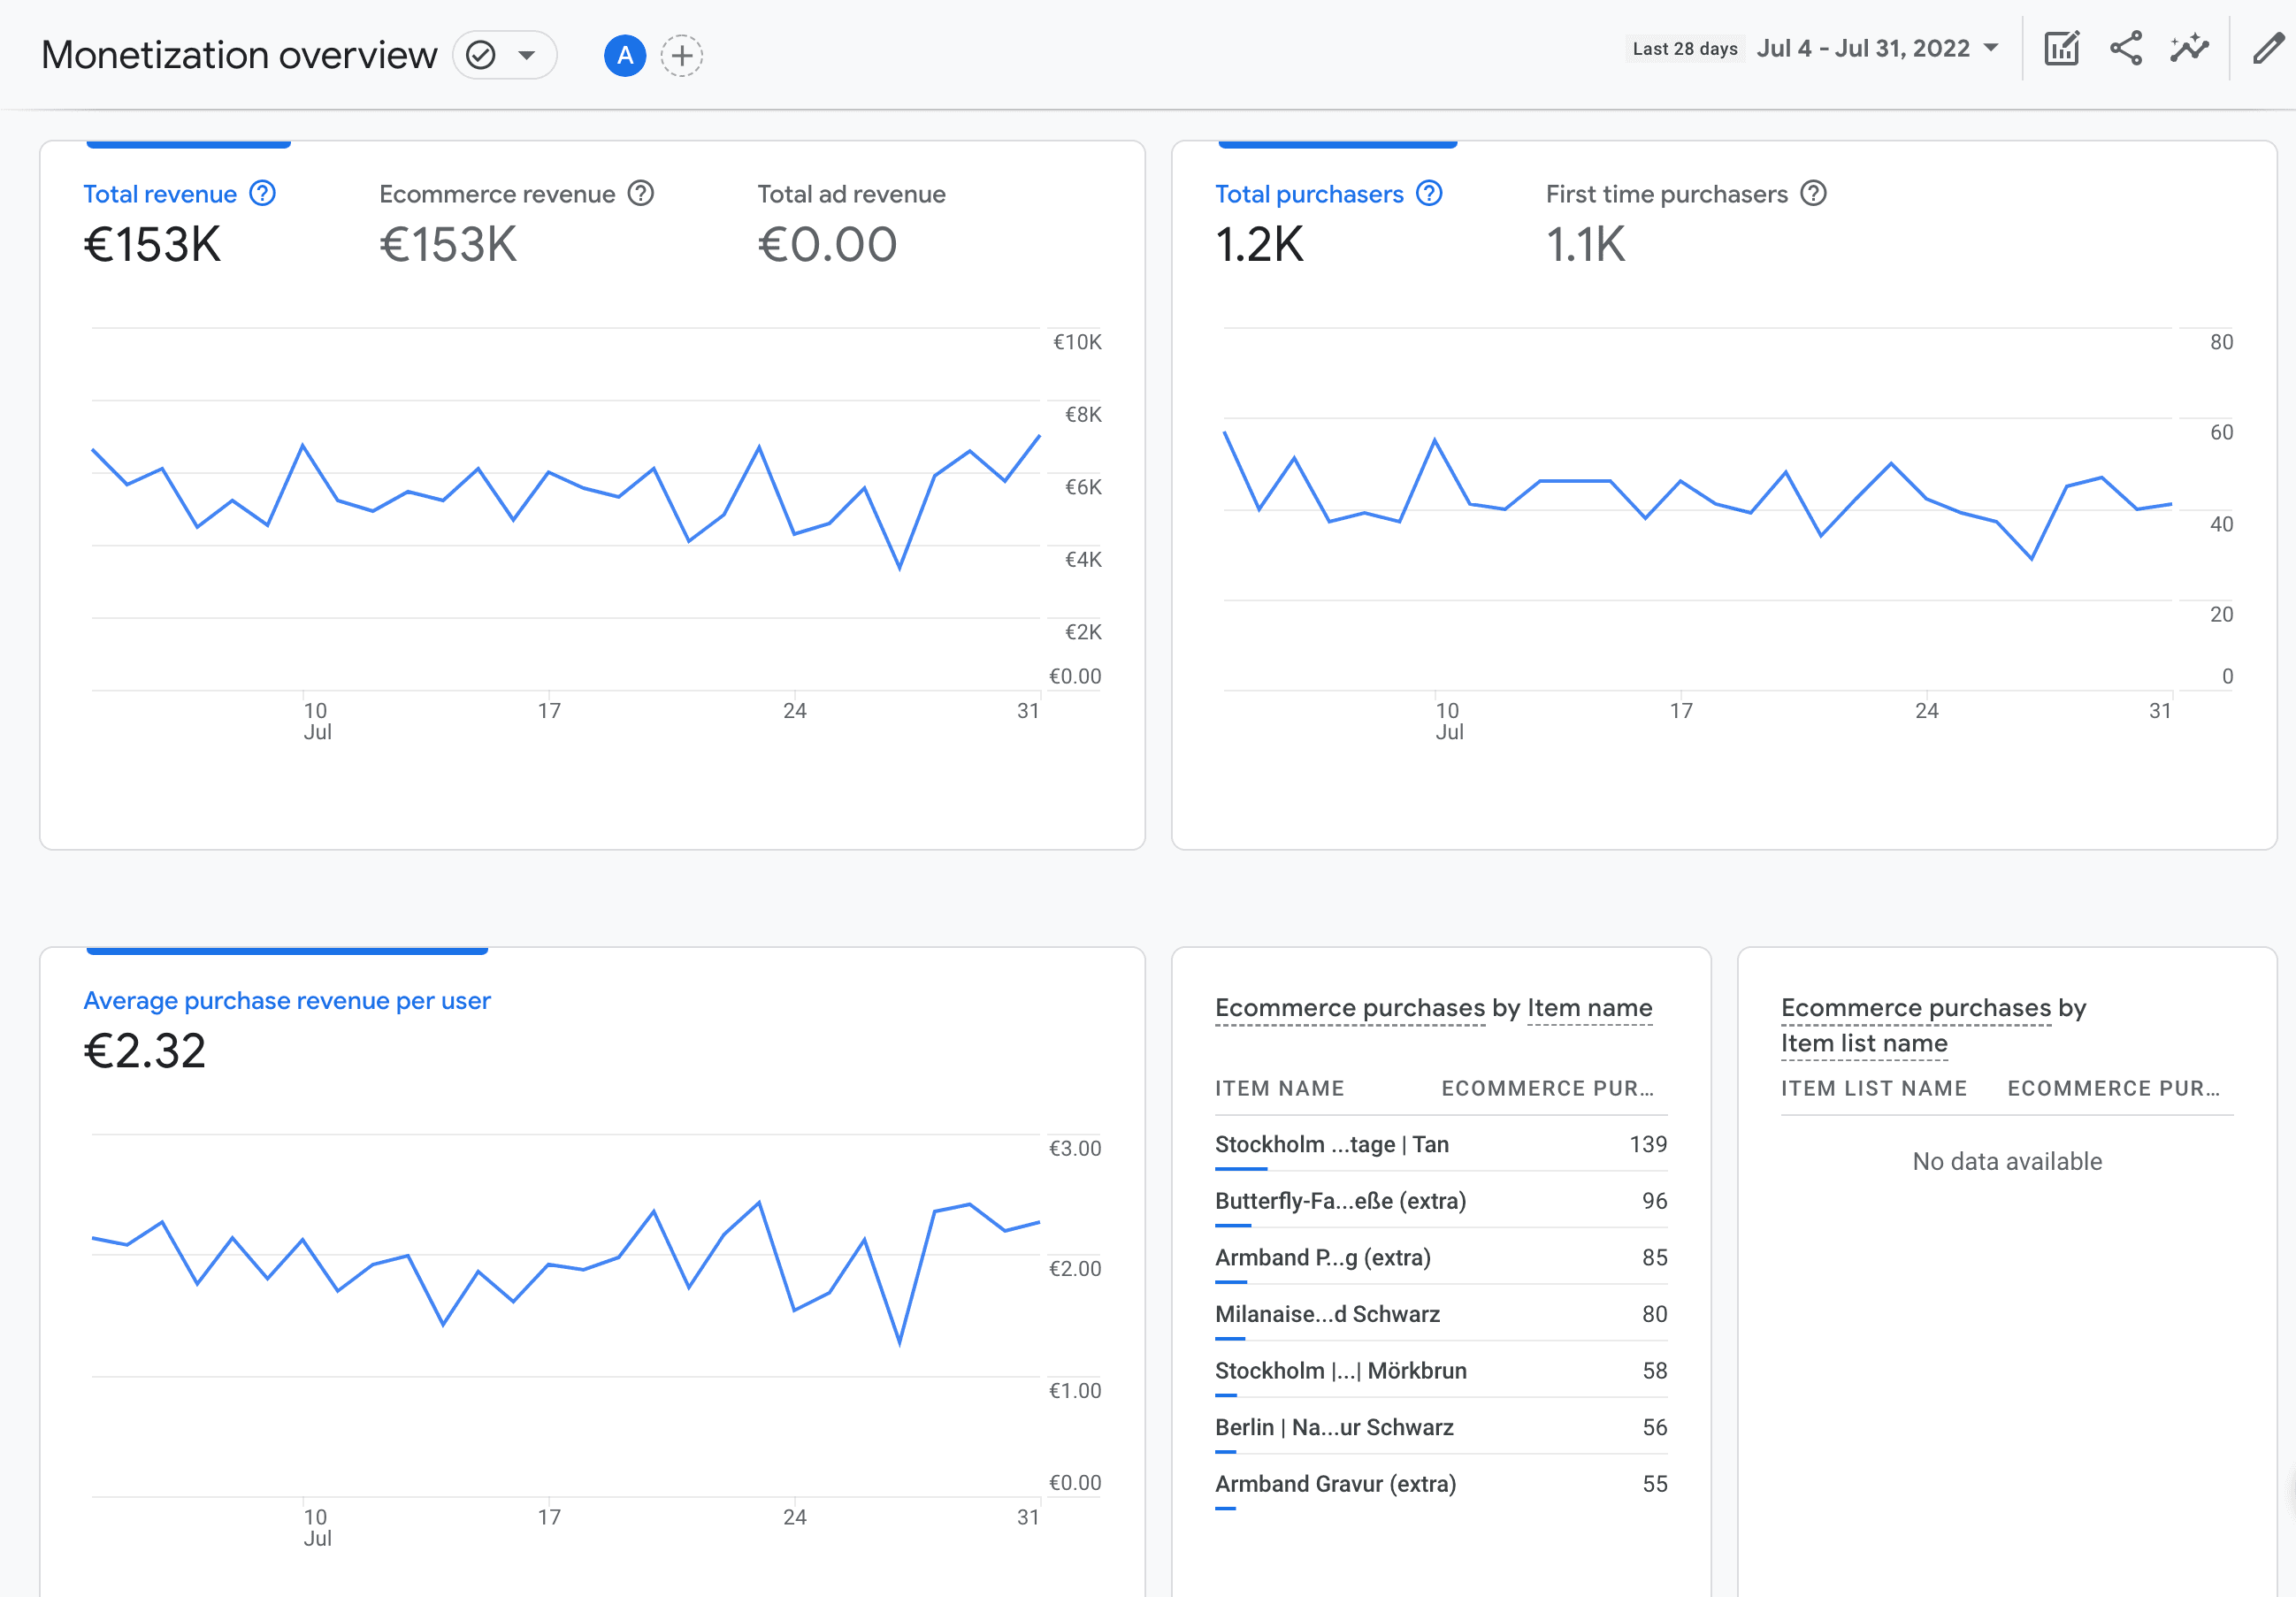The image size is (2296, 1597).
Task: Click Average purchase revenue per user label
Action: 287,1001
